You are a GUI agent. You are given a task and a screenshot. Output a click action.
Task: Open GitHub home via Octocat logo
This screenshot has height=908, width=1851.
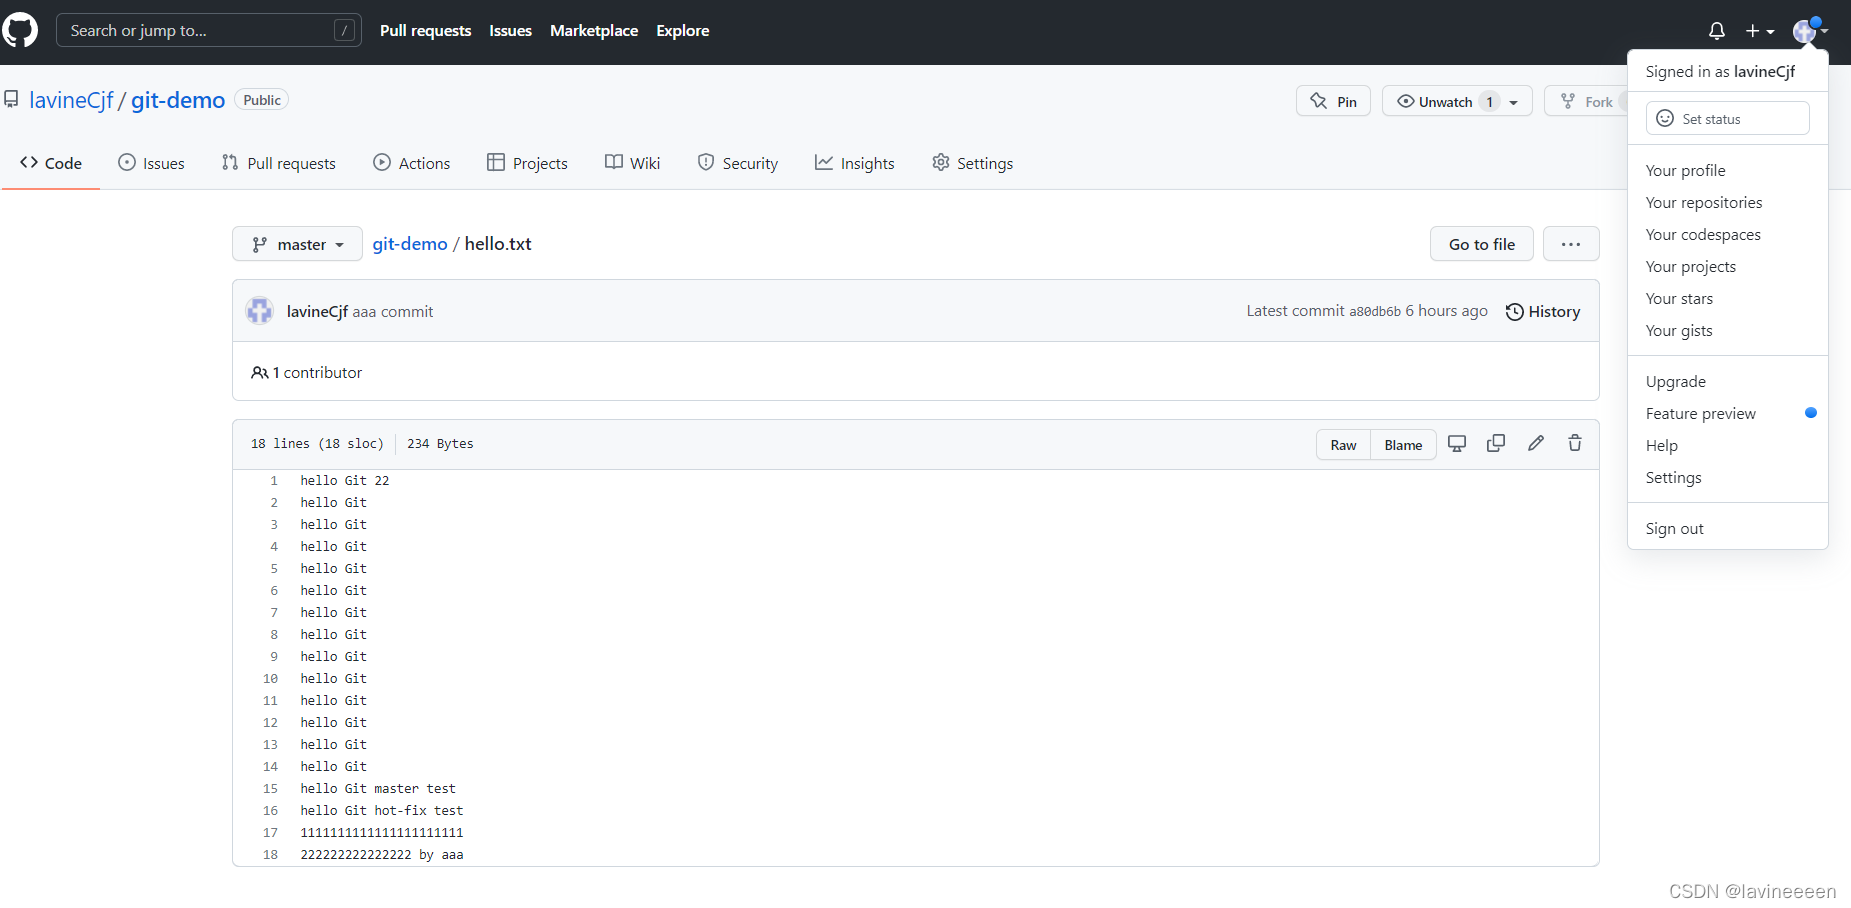tap(19, 31)
